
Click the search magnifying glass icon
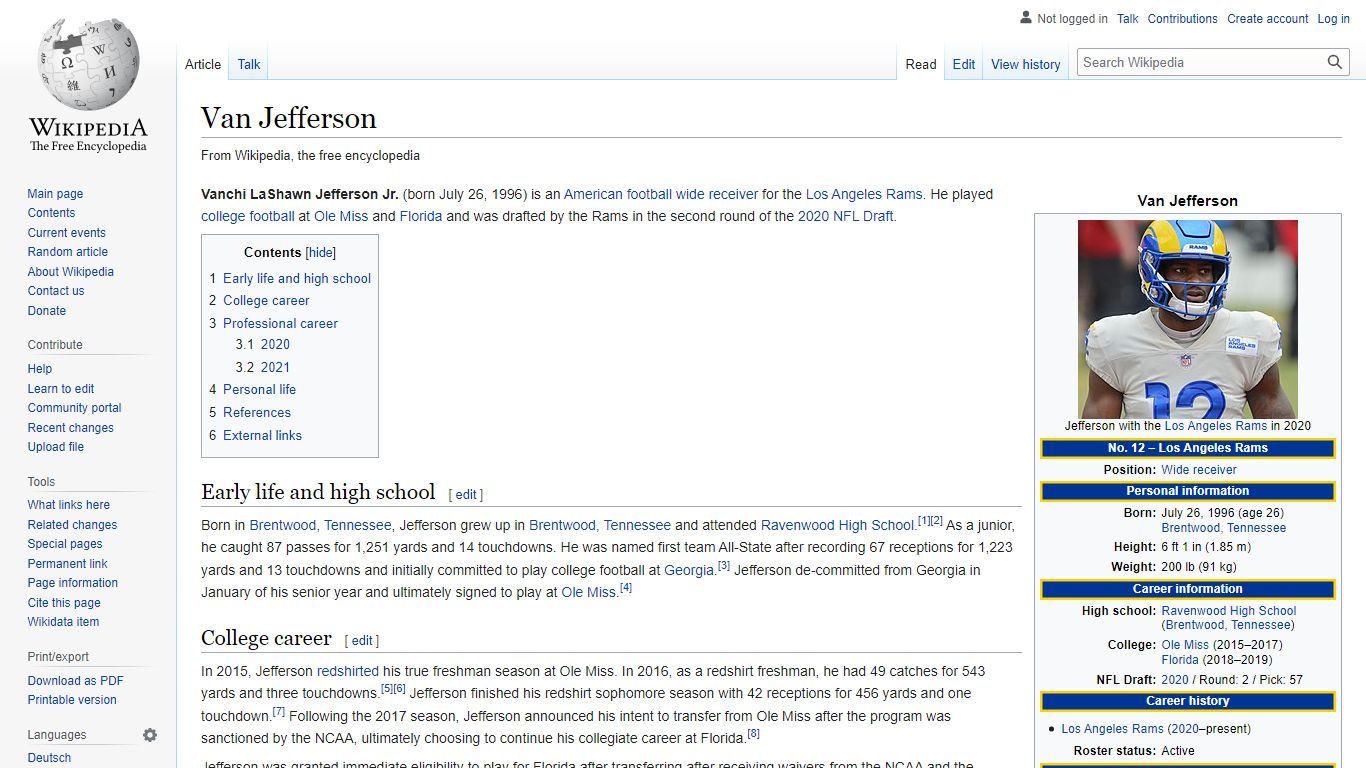(1335, 62)
